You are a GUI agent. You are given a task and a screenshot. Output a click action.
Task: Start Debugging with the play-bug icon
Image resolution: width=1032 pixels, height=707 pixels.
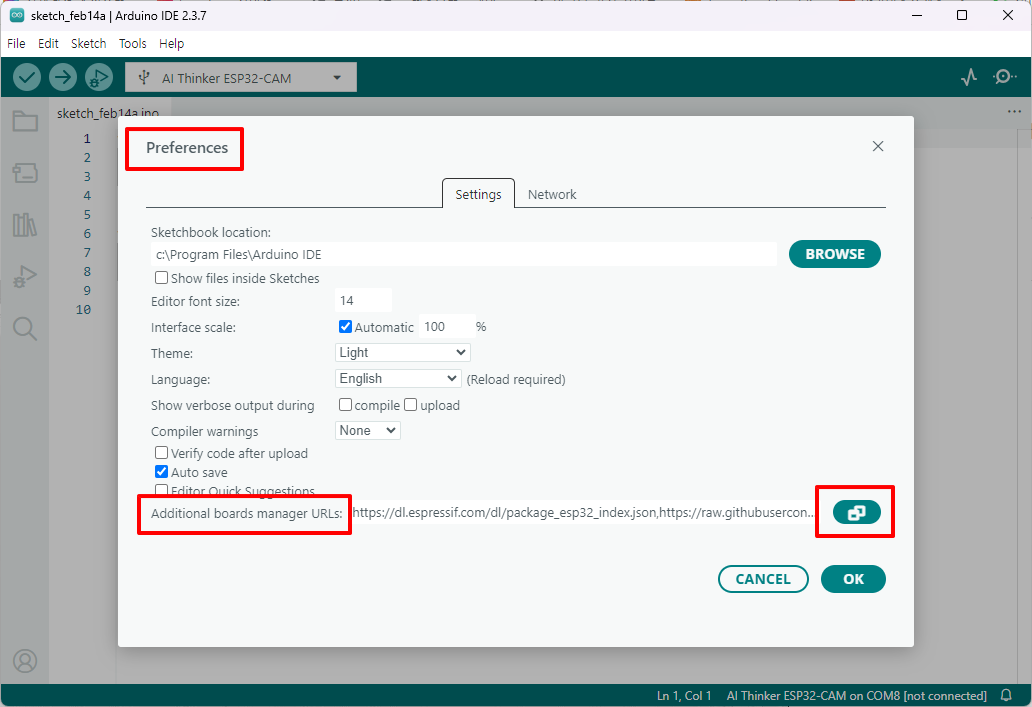(x=99, y=78)
